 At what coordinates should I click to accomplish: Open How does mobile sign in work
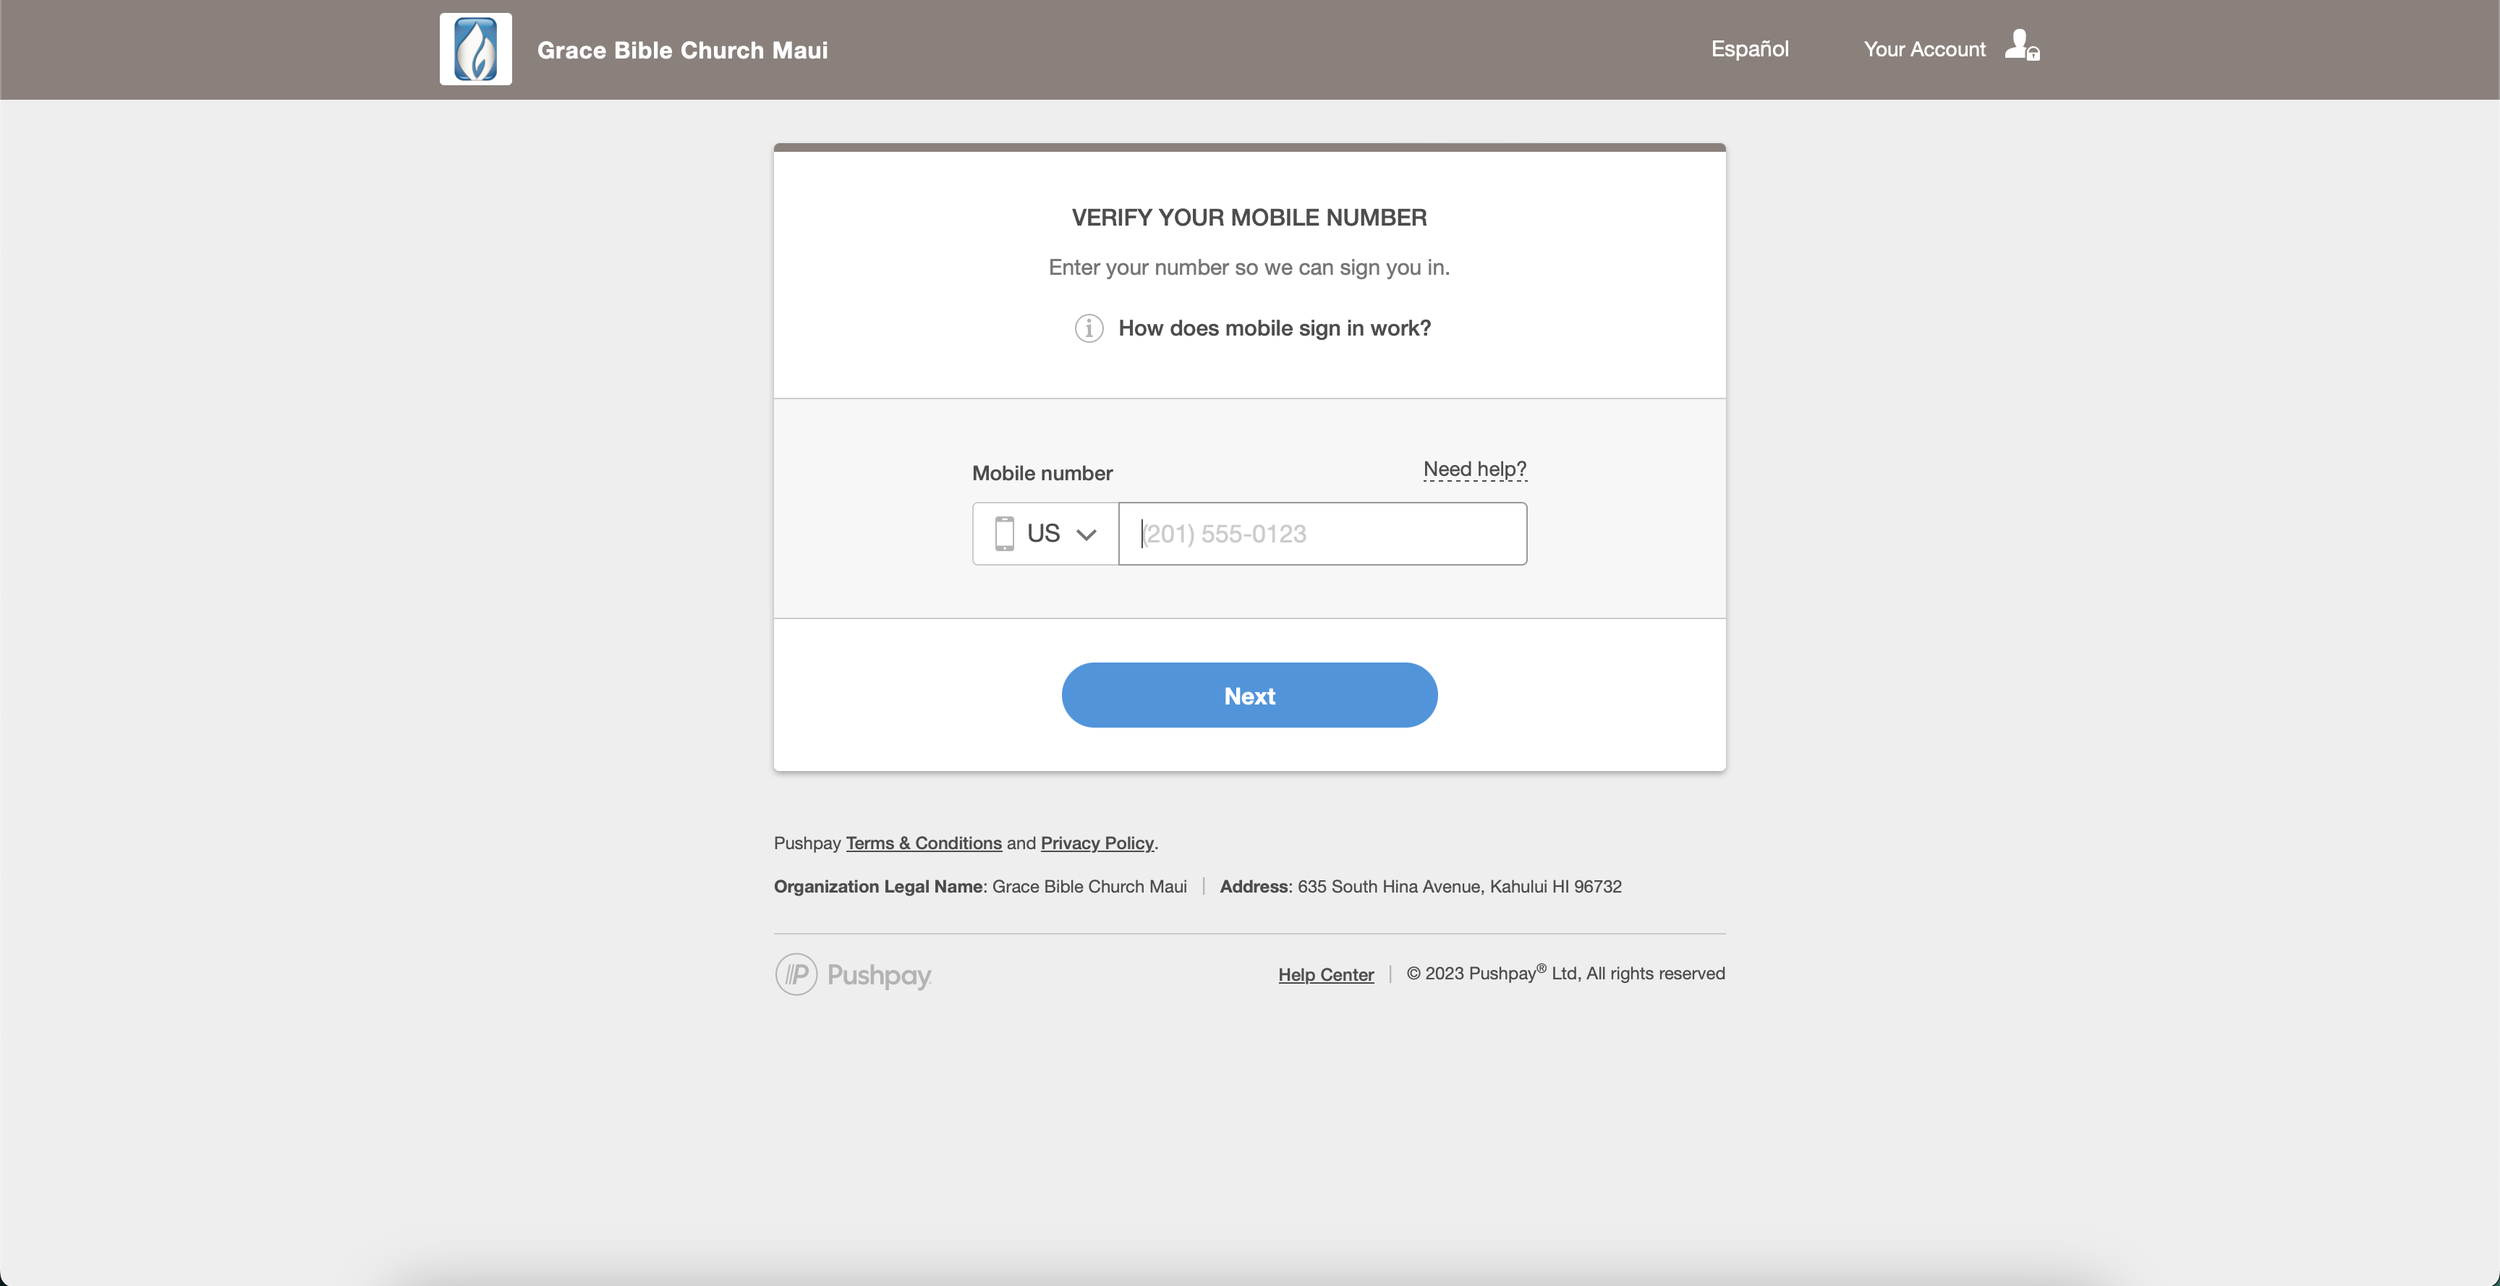(x=1274, y=328)
